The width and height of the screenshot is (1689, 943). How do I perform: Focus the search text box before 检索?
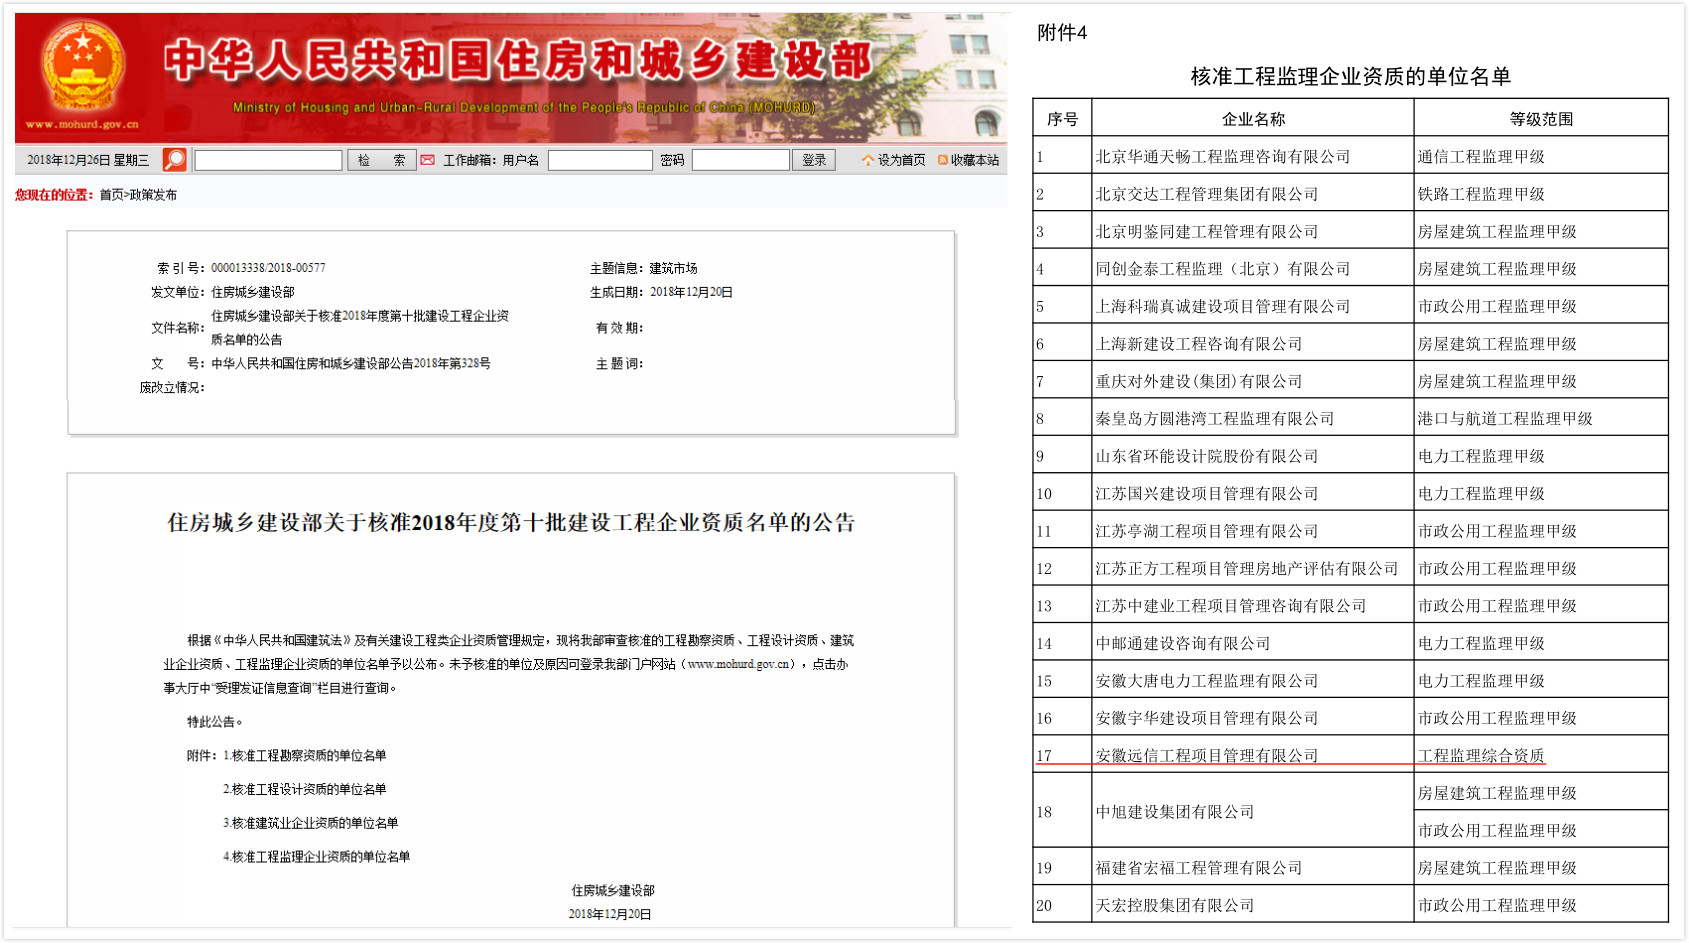(x=268, y=160)
